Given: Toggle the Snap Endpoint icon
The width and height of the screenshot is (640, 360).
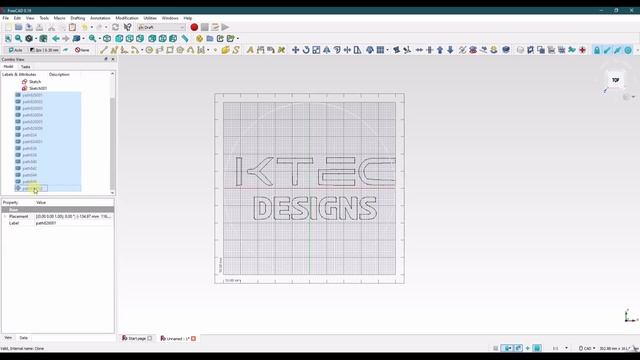Looking at the screenshot, I should (607, 50).
